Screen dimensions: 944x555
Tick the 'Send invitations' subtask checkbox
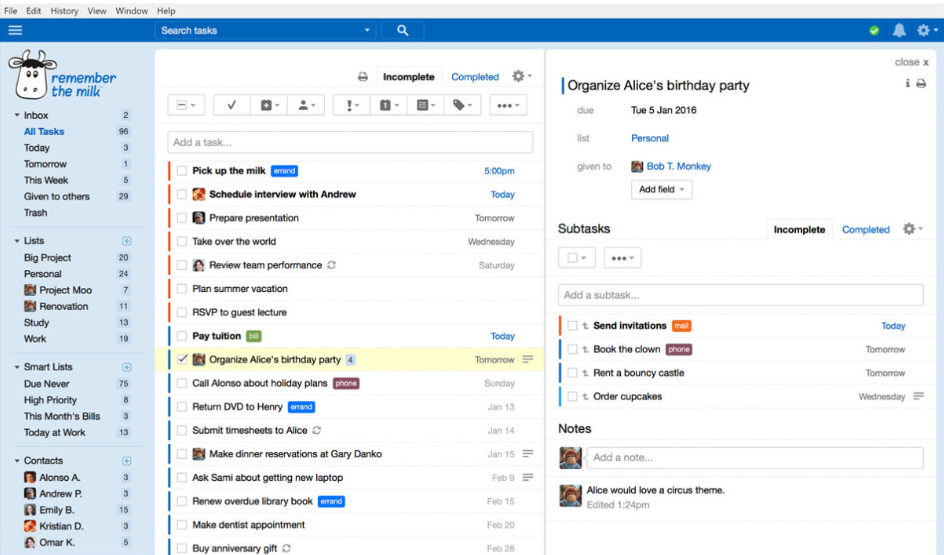click(572, 326)
